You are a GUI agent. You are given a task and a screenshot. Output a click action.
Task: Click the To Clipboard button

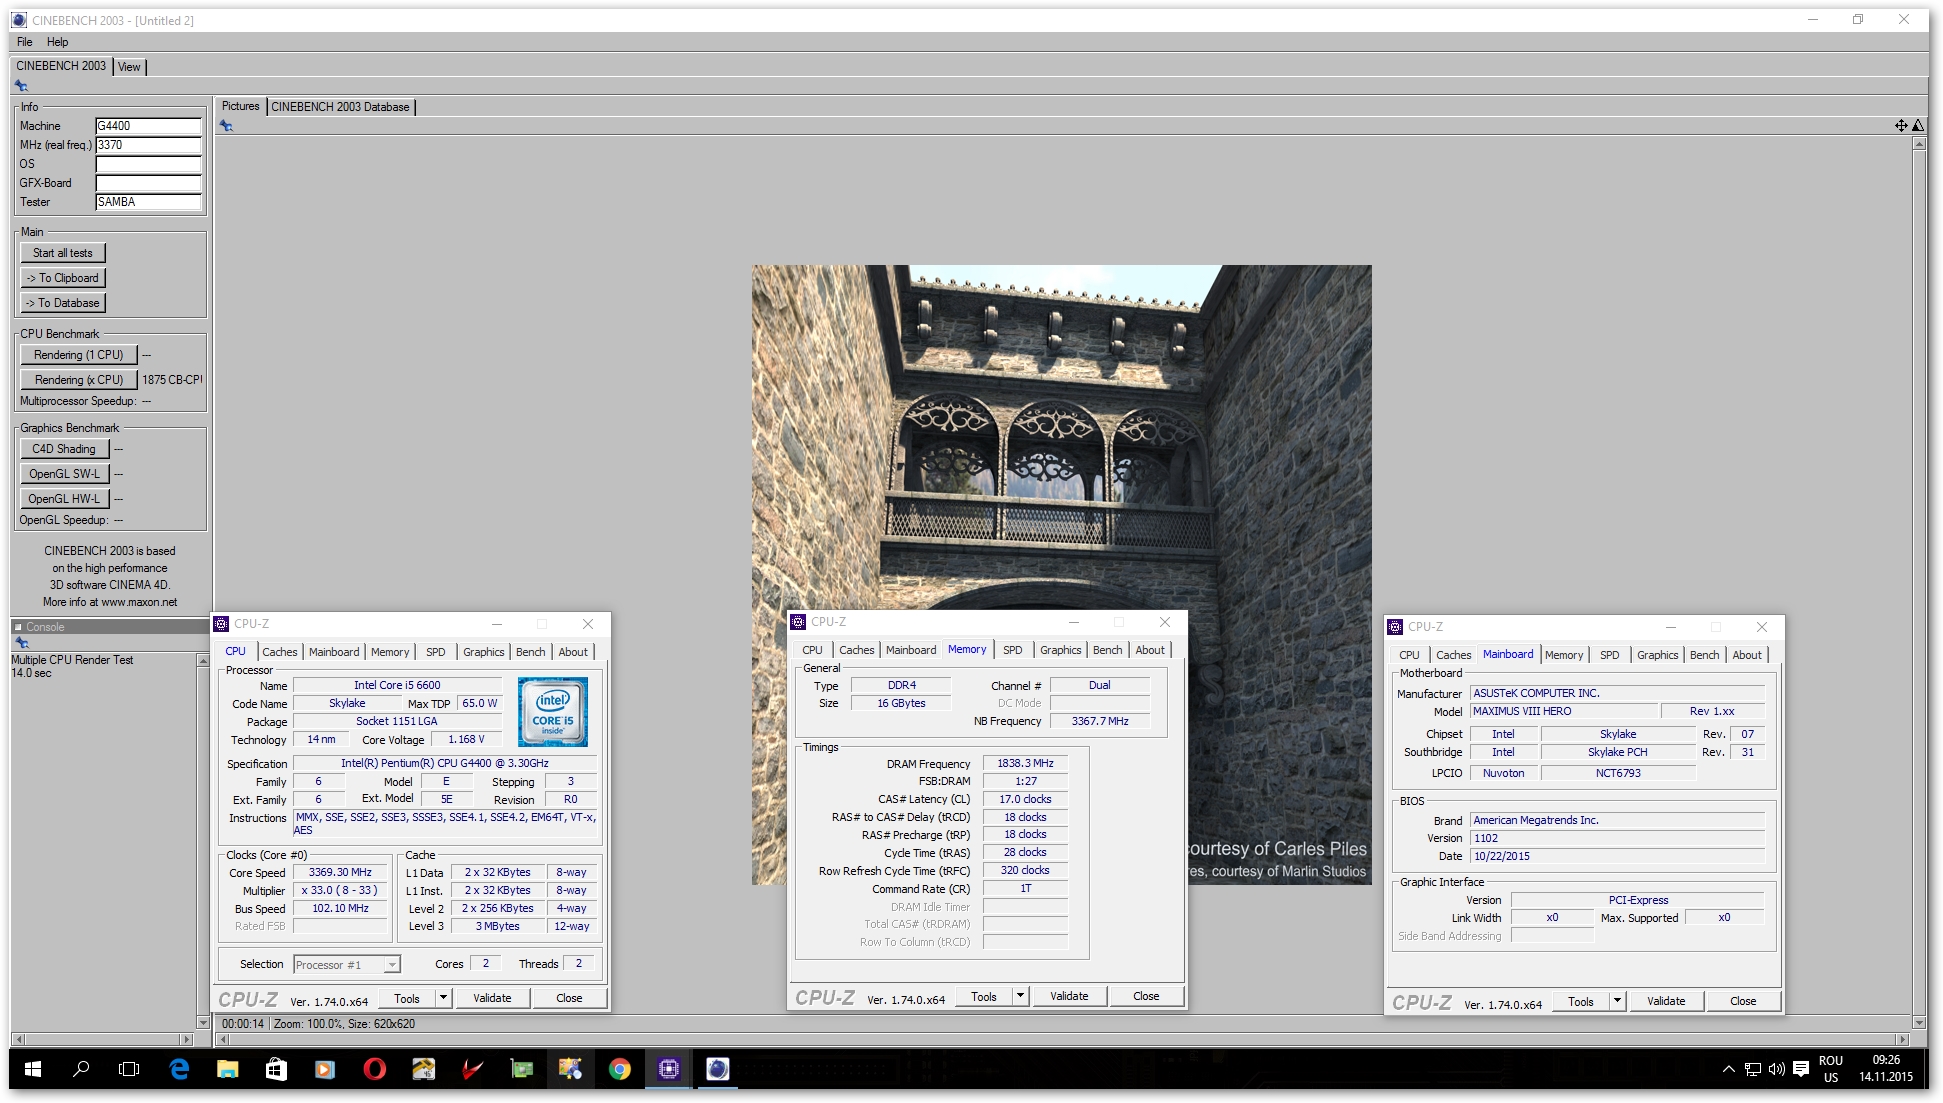[x=63, y=278]
